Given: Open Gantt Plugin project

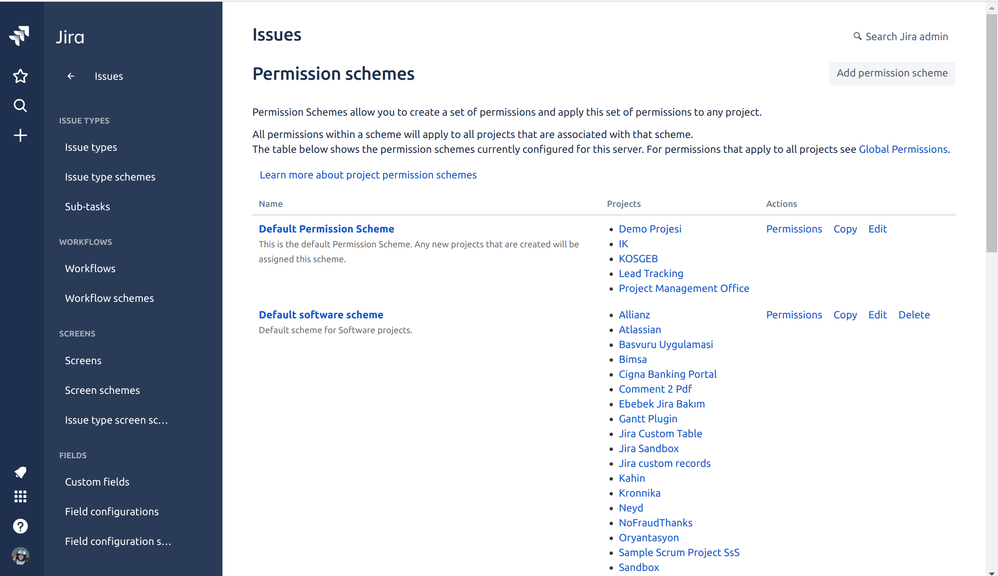Looking at the screenshot, I should [648, 419].
